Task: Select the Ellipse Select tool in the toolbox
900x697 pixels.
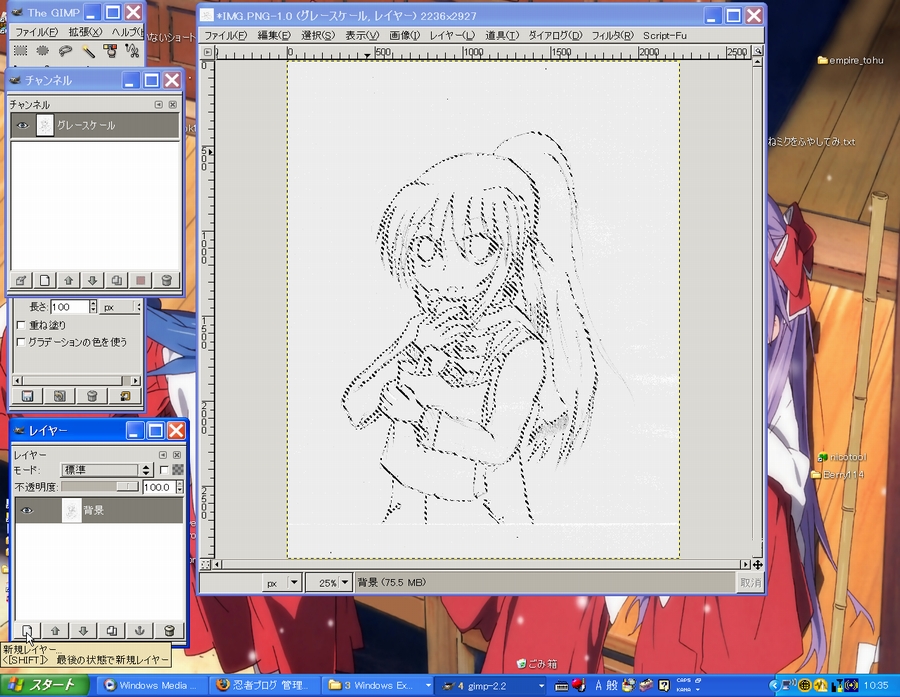Action: point(42,51)
